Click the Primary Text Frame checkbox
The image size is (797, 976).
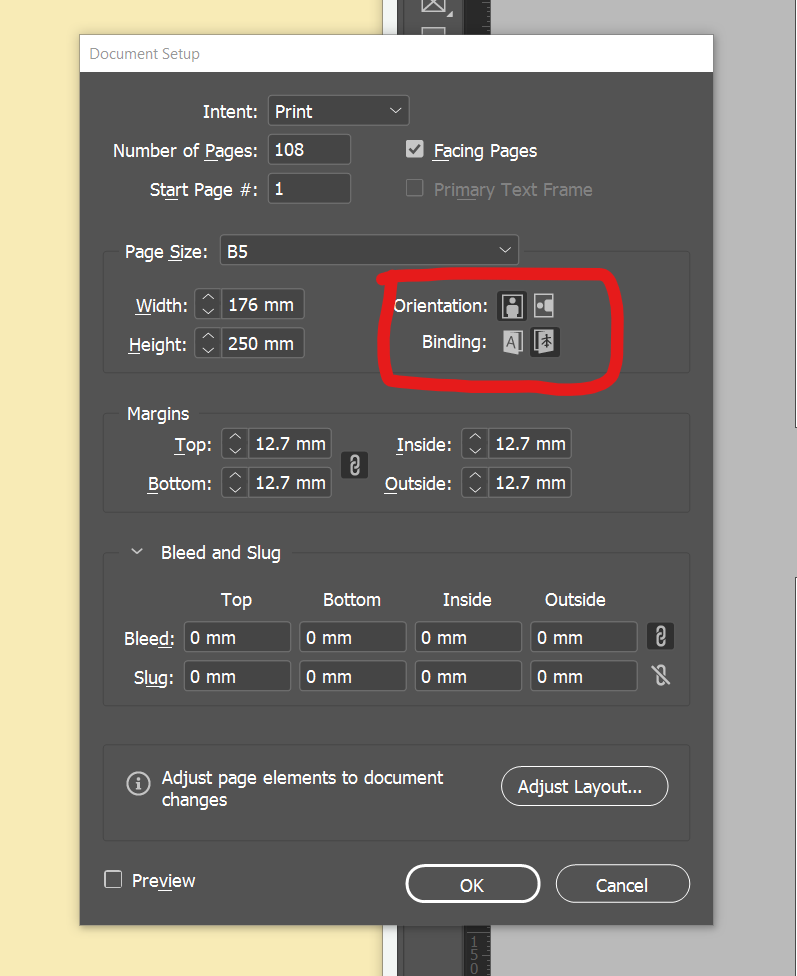point(415,188)
